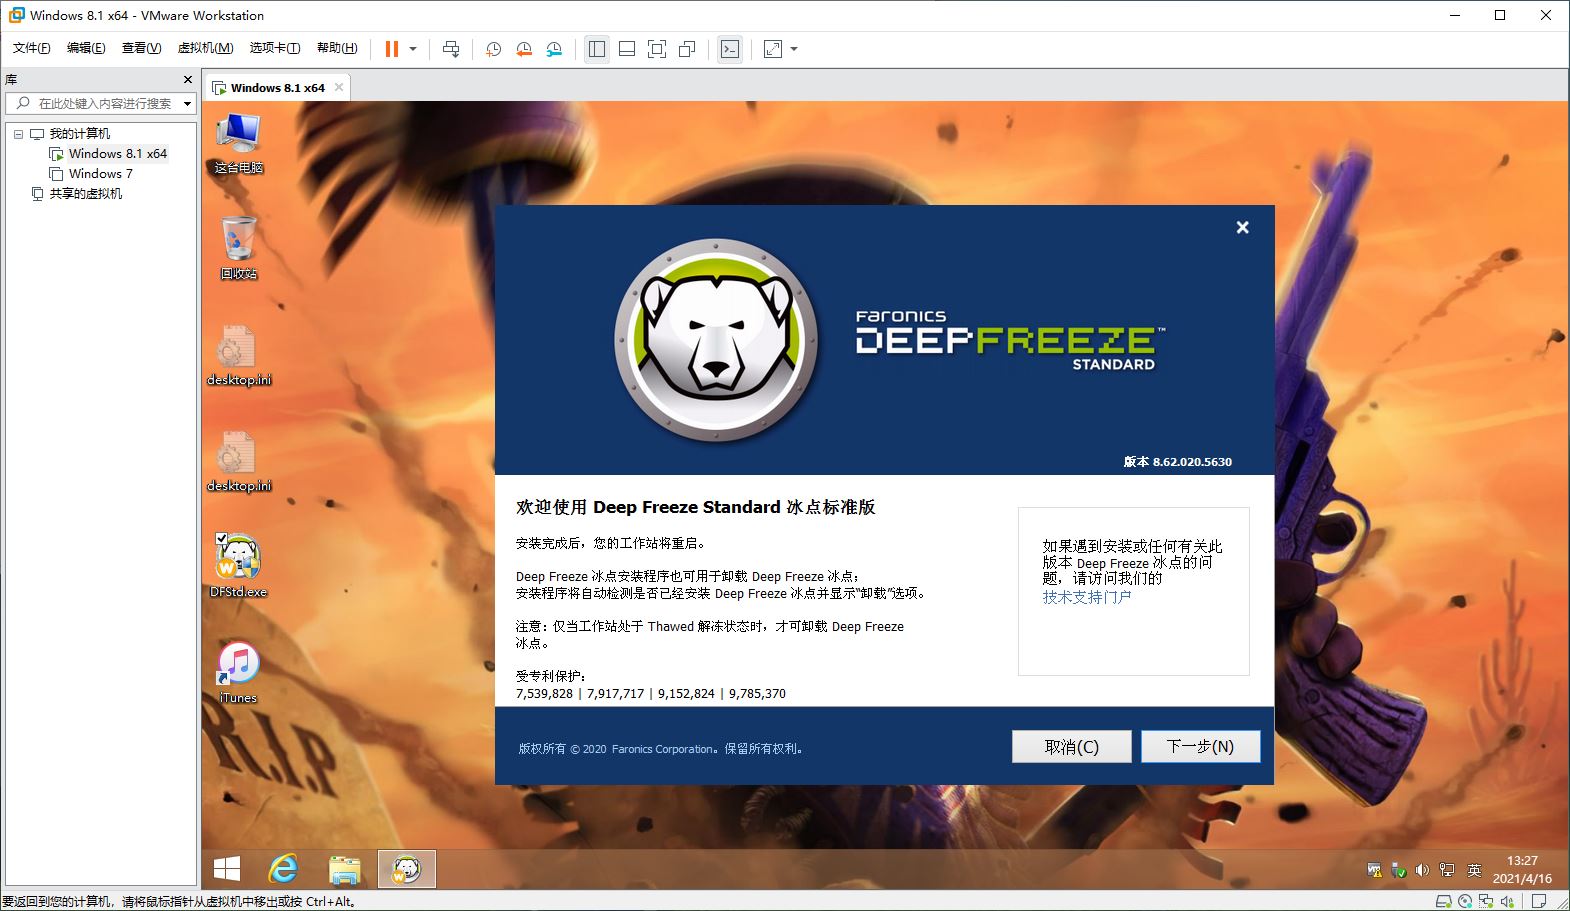Close the Windows 8.1 x64 tab
Image resolution: width=1570 pixels, height=911 pixels.
[339, 87]
